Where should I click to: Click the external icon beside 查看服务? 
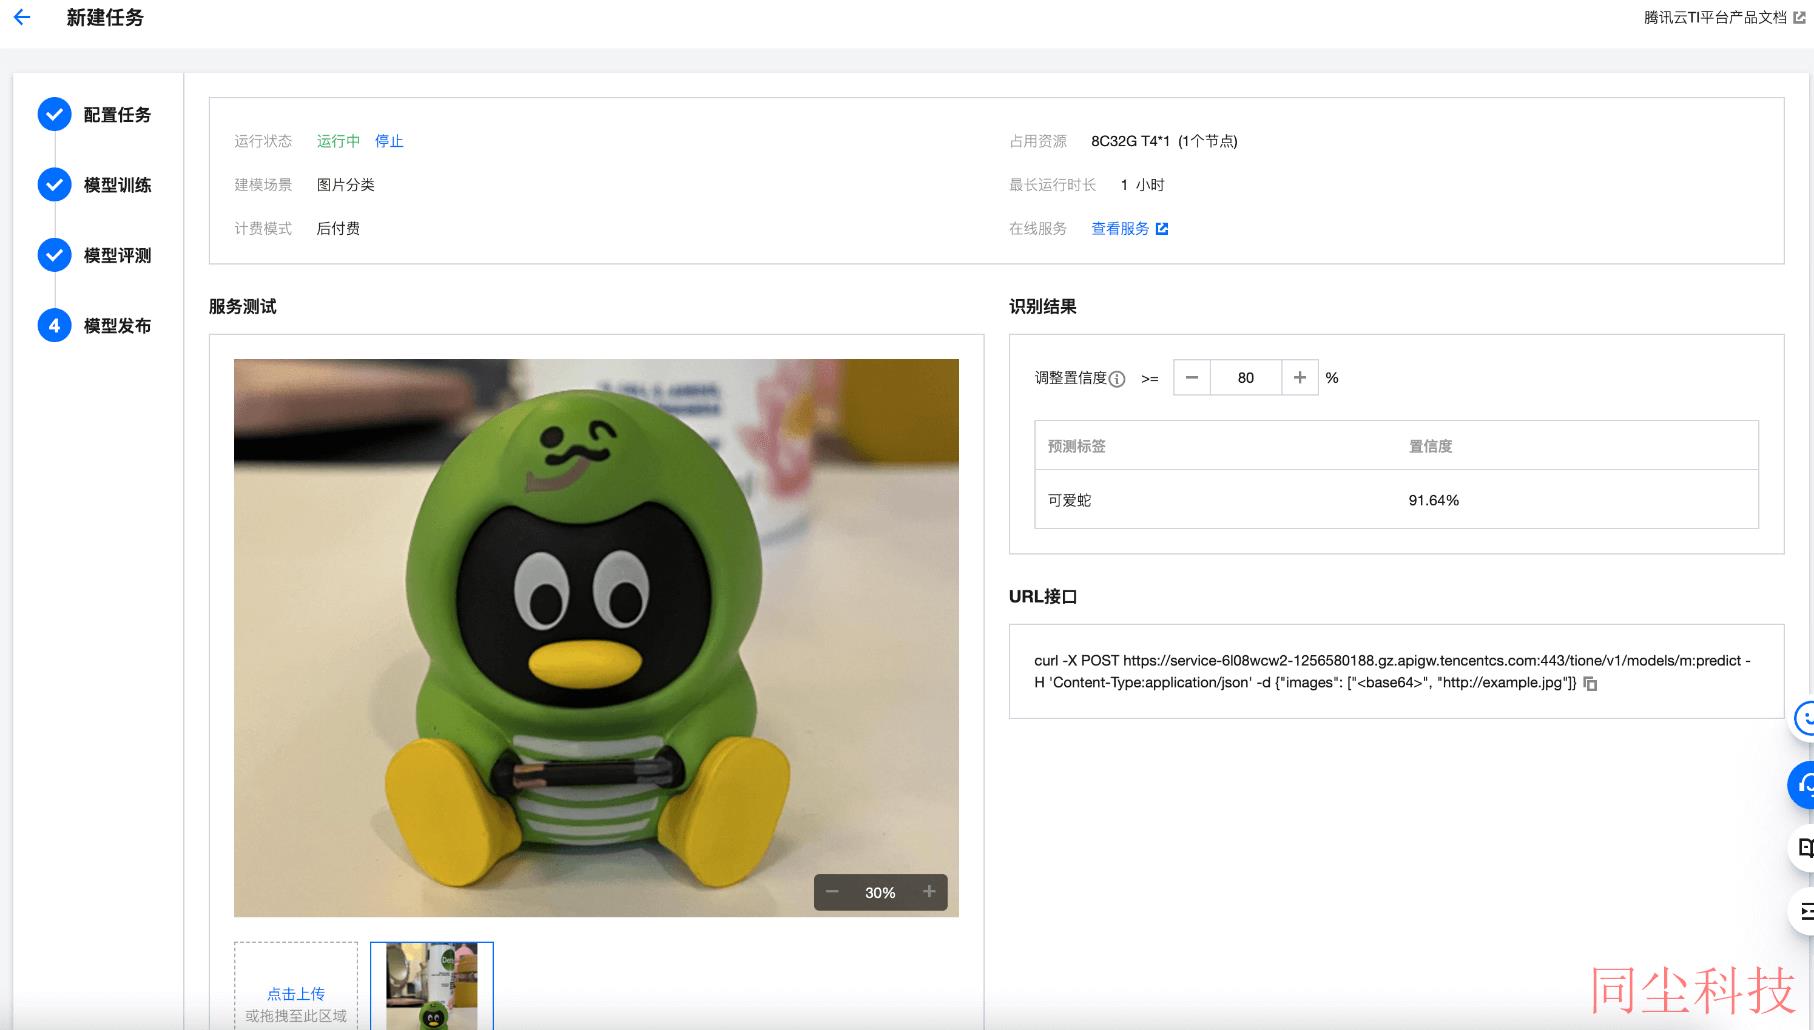point(1162,229)
